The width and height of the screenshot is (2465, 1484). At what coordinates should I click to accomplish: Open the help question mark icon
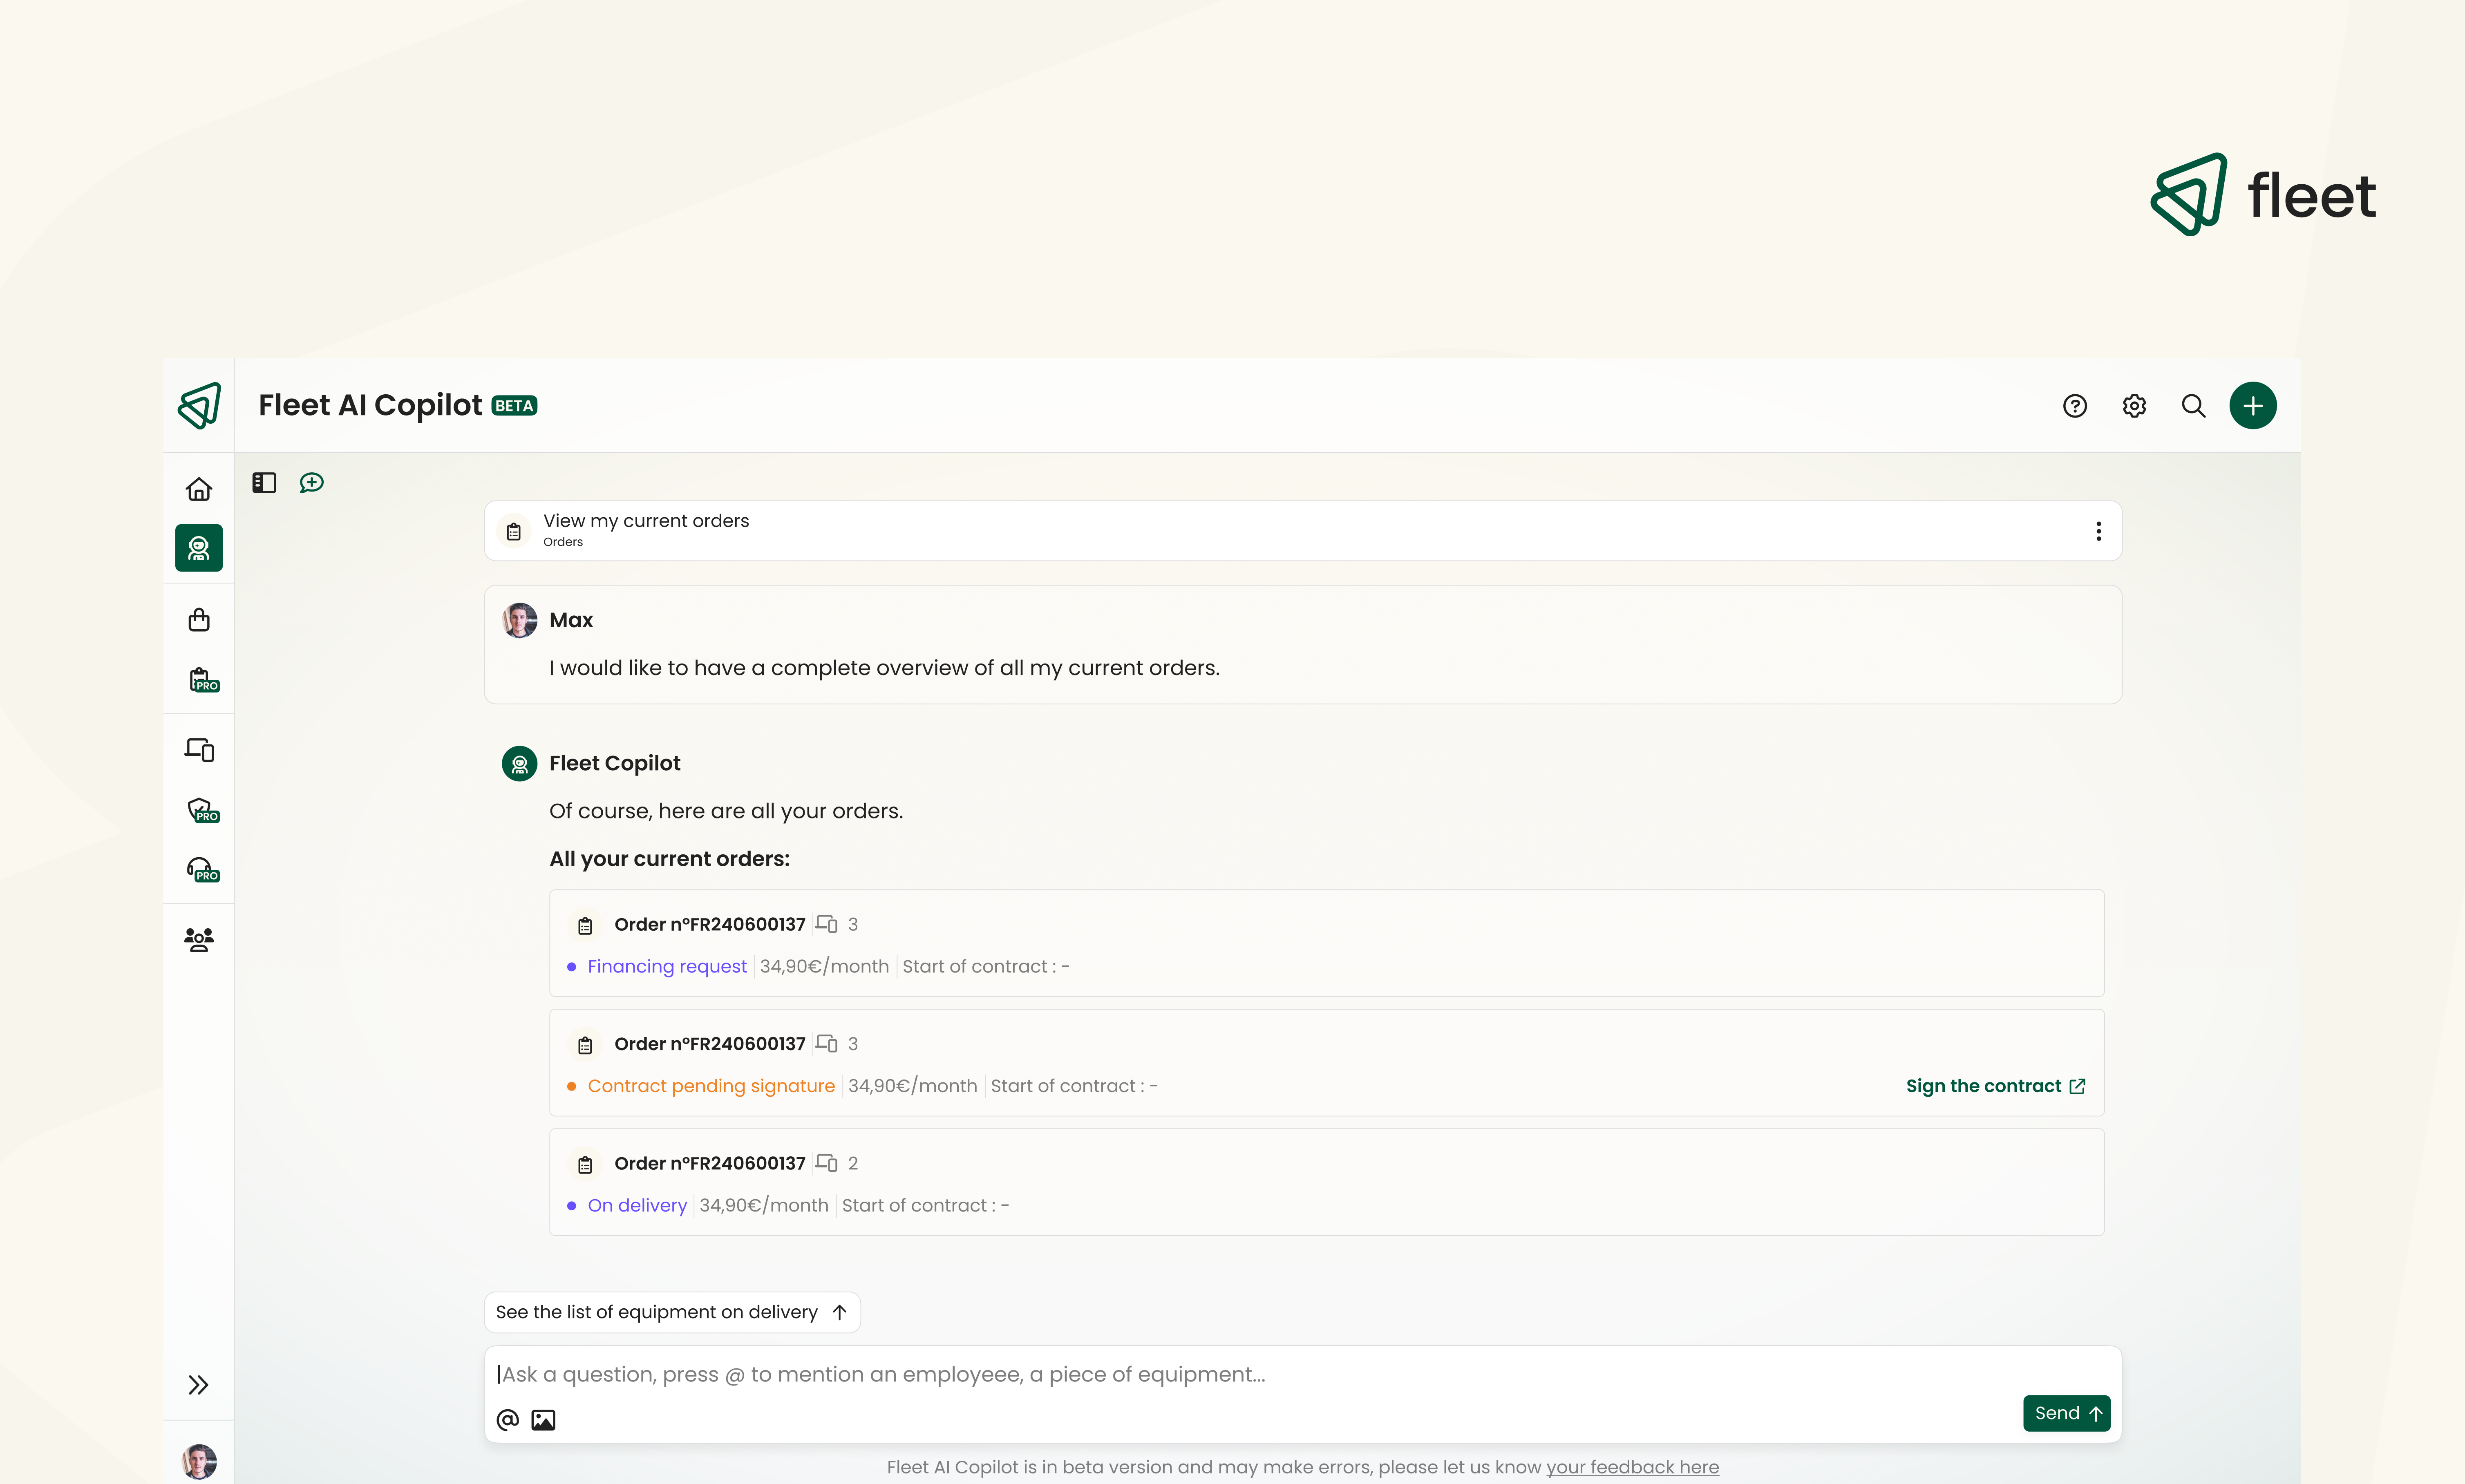click(2075, 406)
